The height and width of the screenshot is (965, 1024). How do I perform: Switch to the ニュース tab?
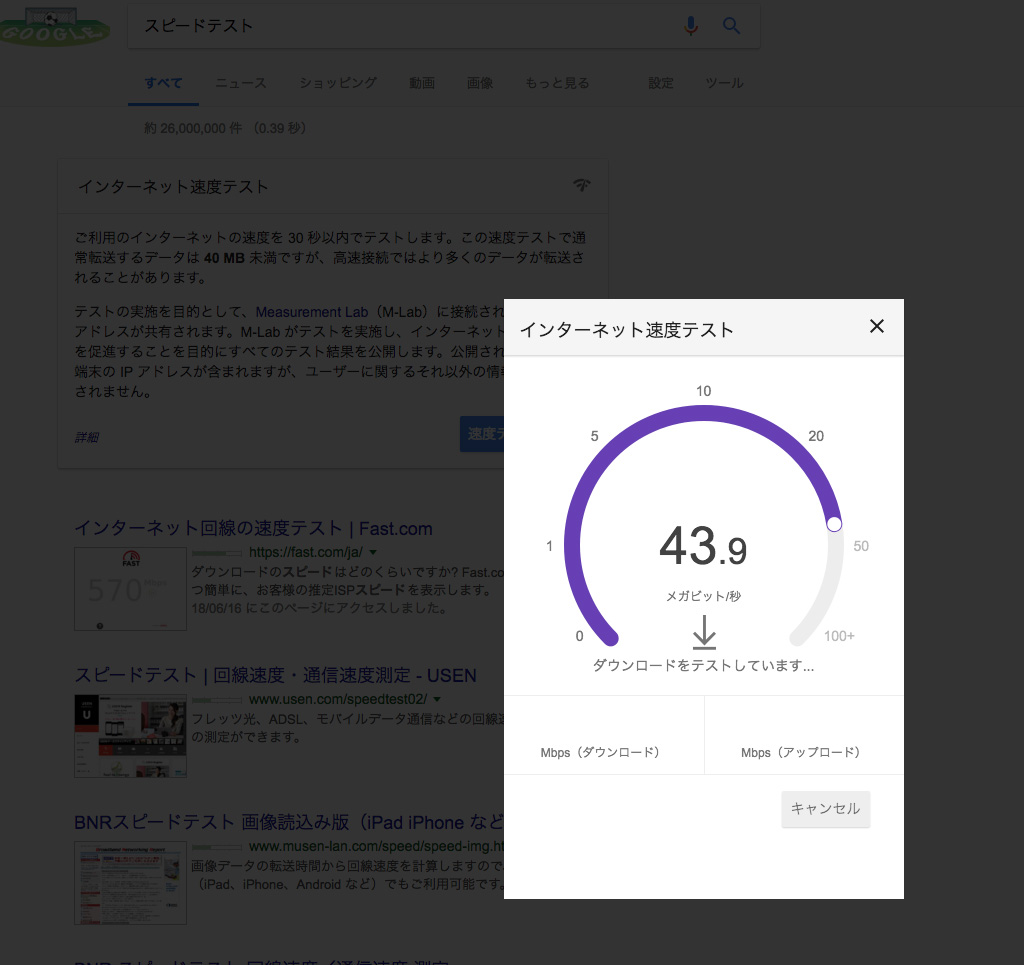(241, 83)
